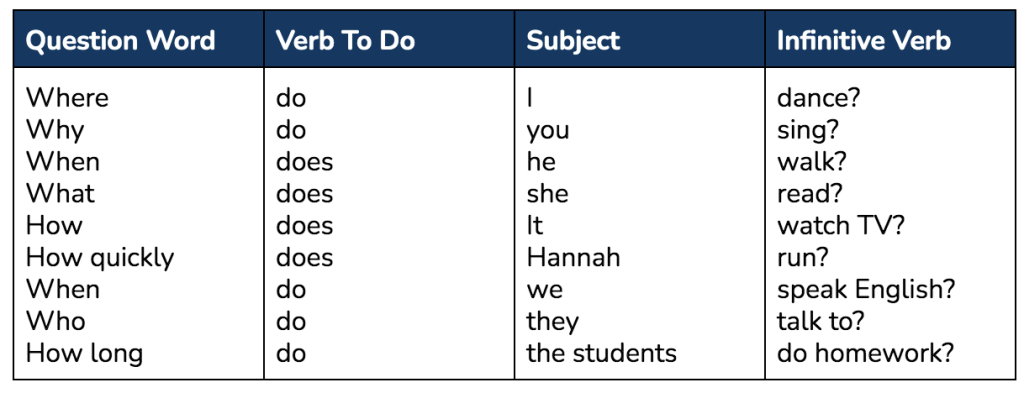The image size is (1024, 393).
Task: Click the word Why
Action: 55,131
